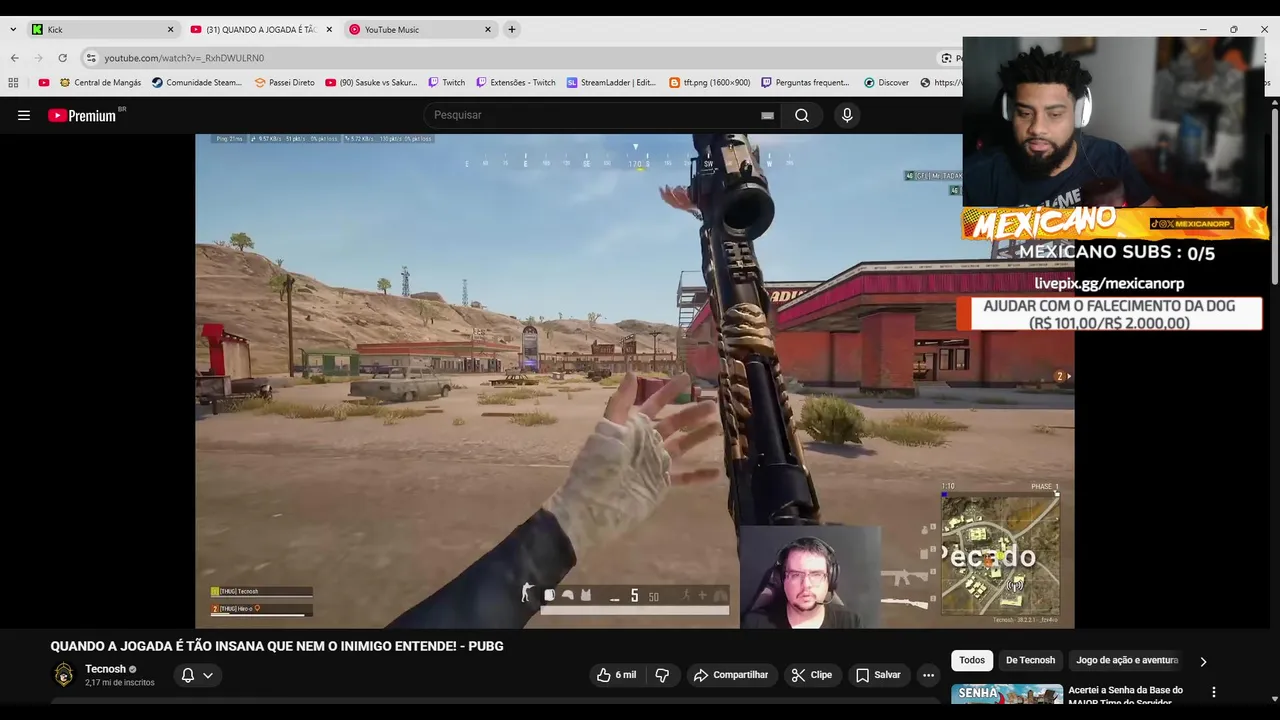
Task: Open Comunidade Steam bookmark
Action: [197, 83]
